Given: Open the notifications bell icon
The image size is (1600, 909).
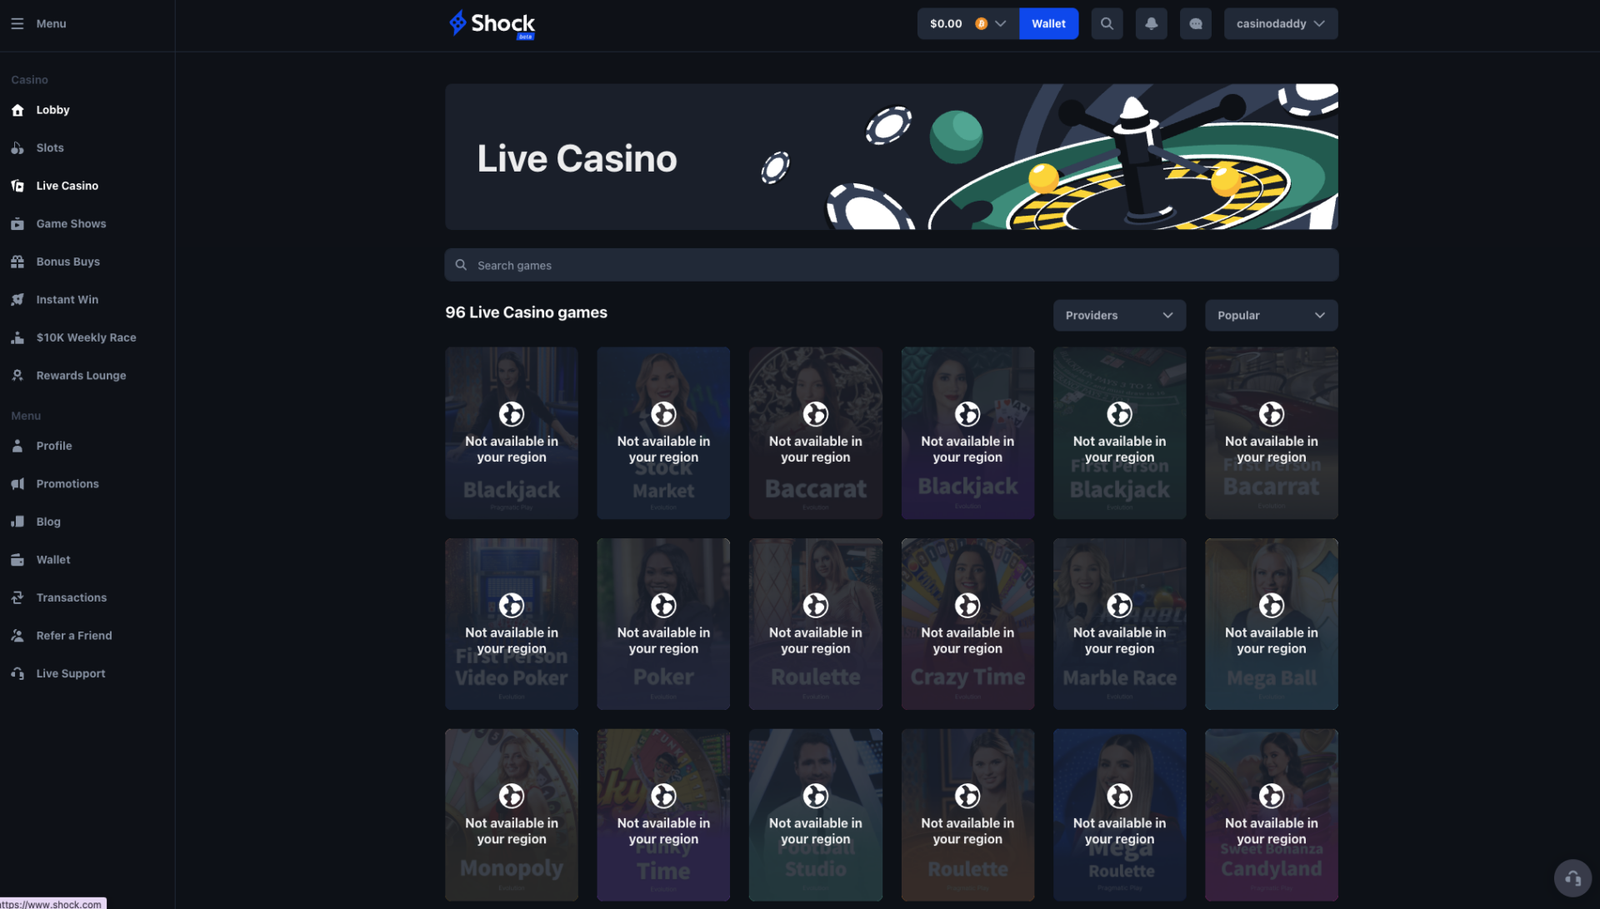Looking at the screenshot, I should tap(1151, 24).
